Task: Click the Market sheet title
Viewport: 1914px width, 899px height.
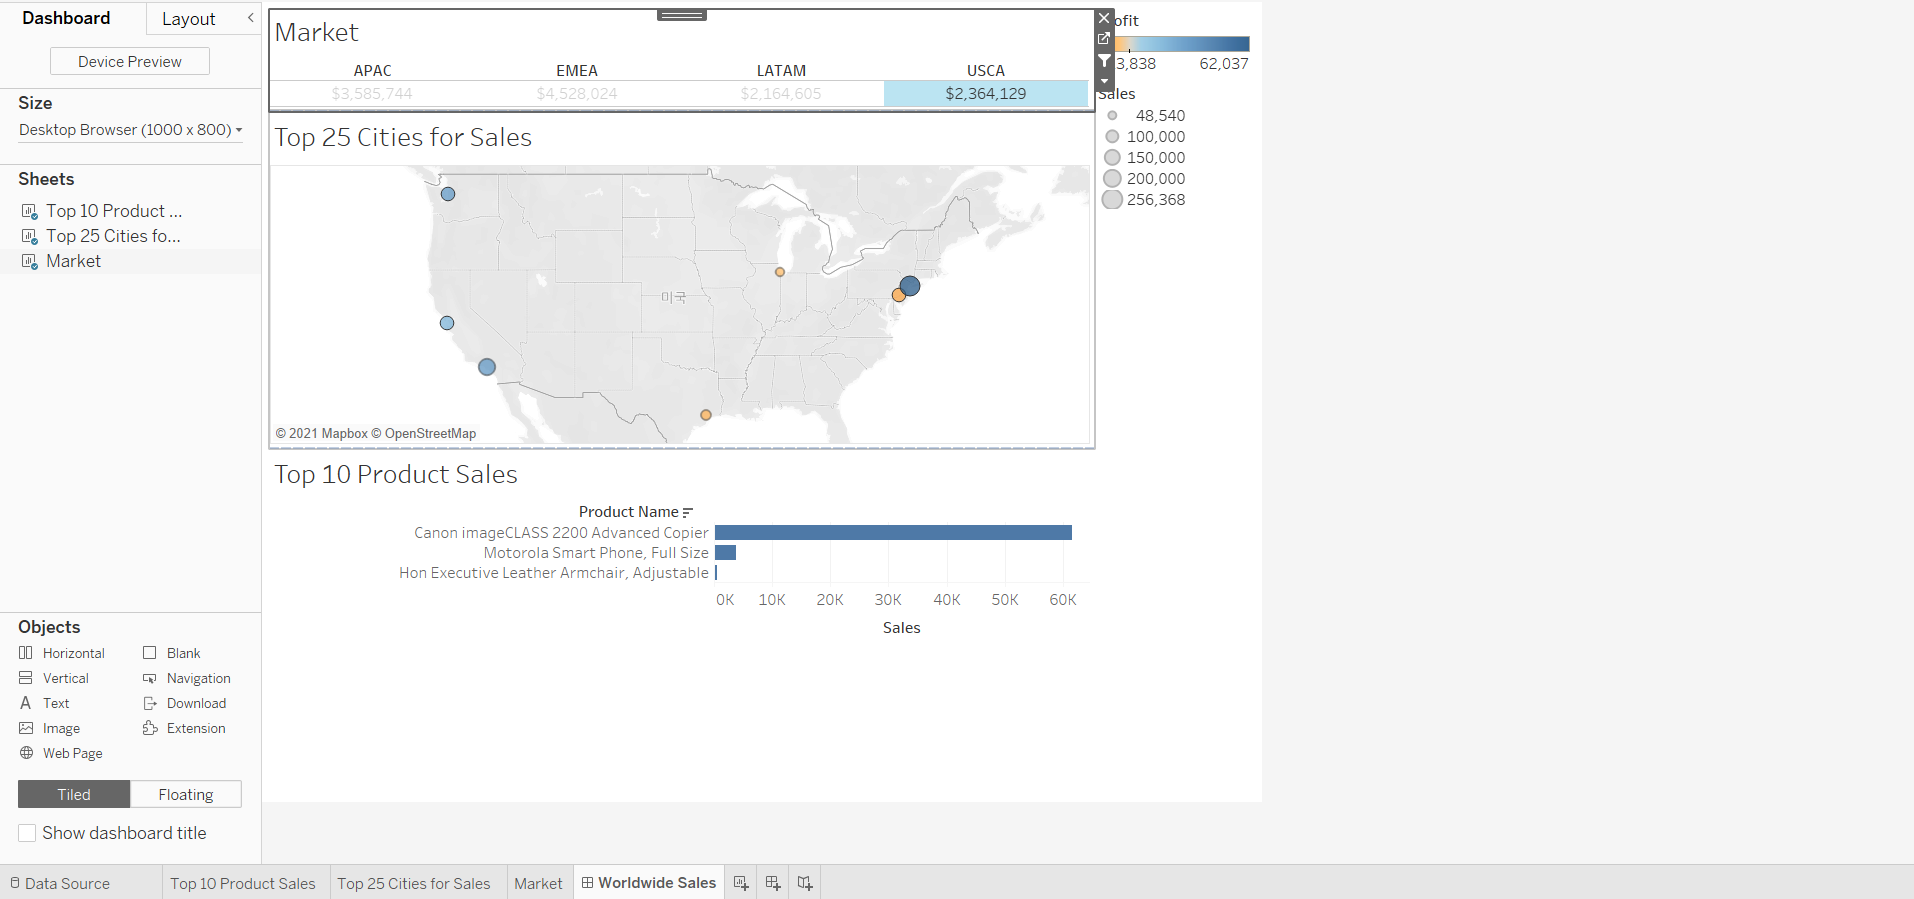Action: click(x=316, y=32)
